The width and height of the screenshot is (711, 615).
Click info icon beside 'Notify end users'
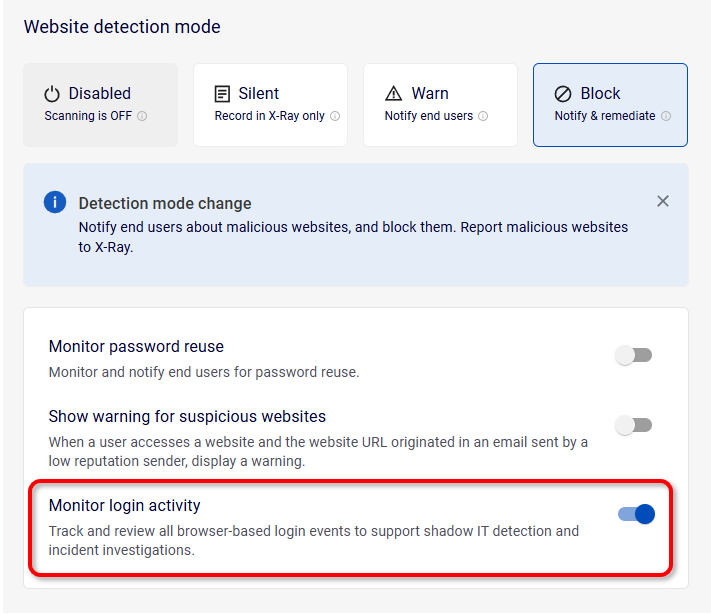pos(483,116)
